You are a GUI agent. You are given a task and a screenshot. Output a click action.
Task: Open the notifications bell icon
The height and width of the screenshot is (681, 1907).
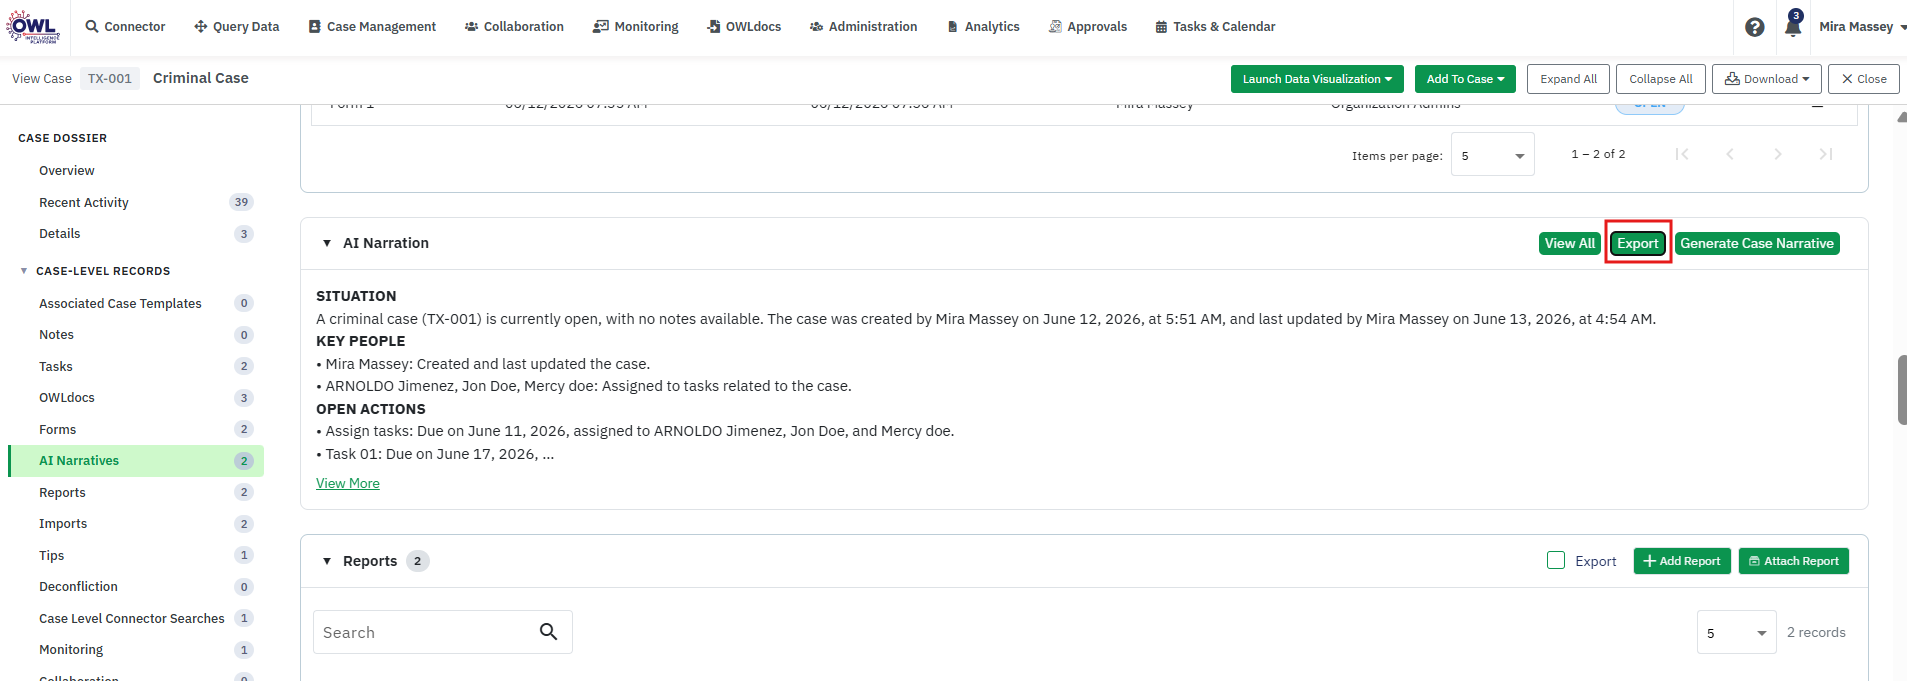[x=1793, y=25]
